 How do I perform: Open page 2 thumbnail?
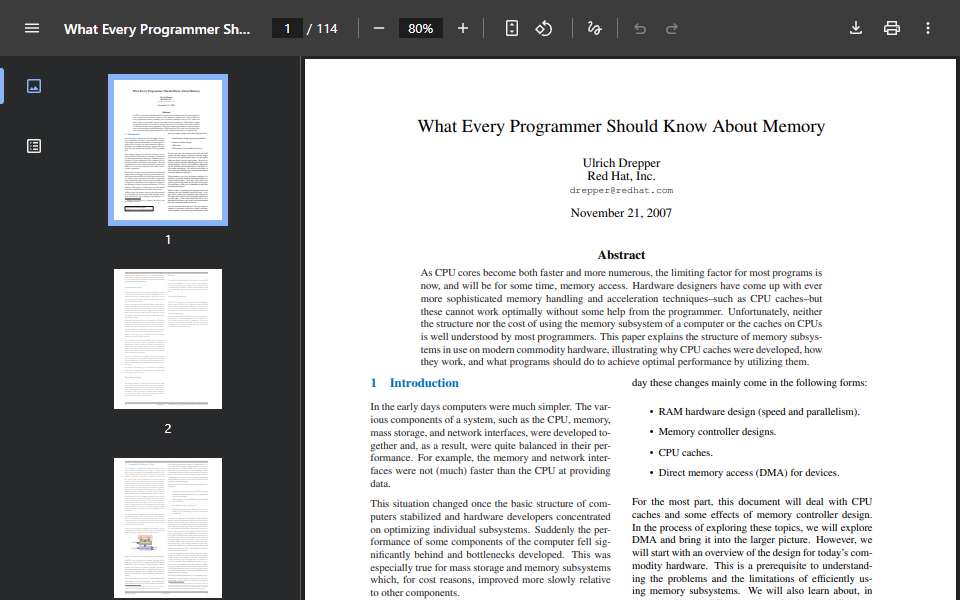[168, 339]
